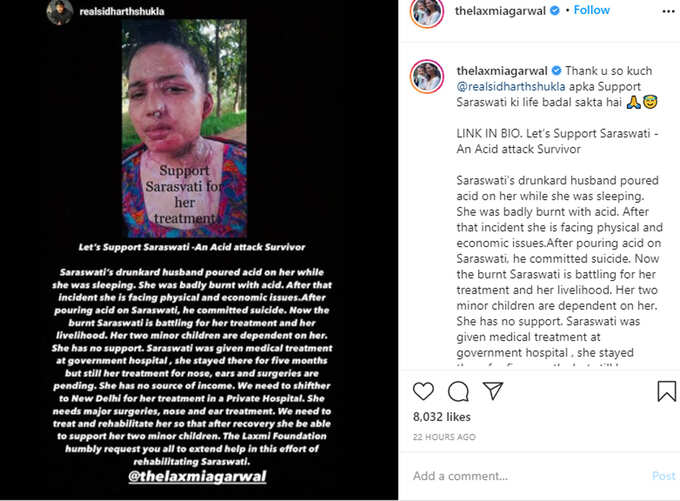
Task: View the 8,032 likes list
Action: (441, 417)
